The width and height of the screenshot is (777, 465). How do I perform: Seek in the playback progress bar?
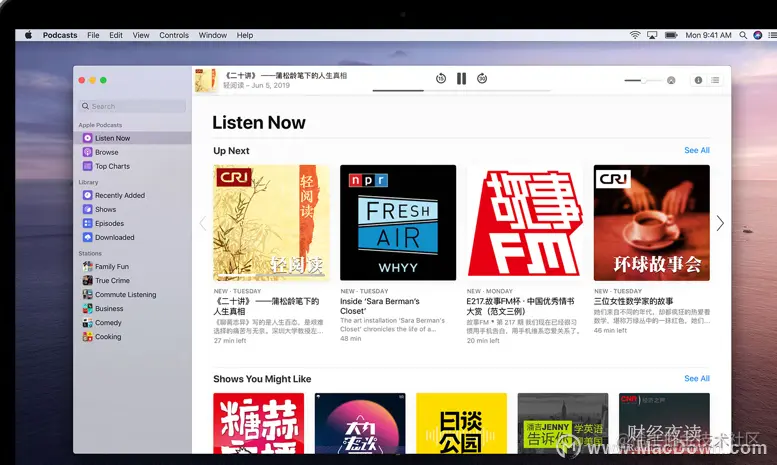coord(461,91)
